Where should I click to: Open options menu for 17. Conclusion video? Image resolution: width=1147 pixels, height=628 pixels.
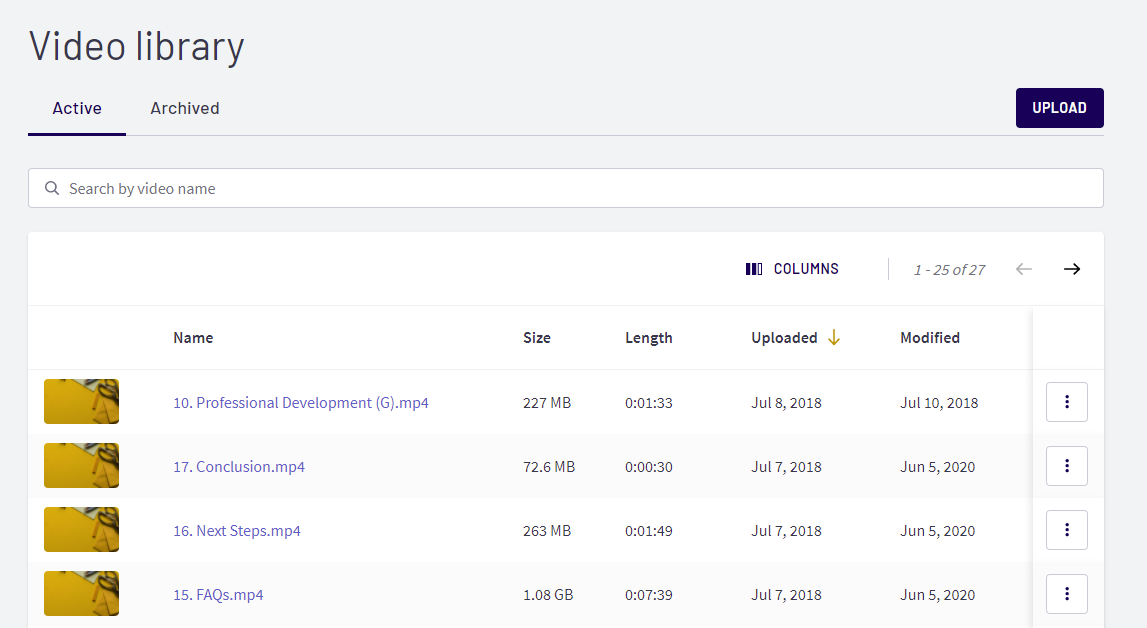(1067, 466)
